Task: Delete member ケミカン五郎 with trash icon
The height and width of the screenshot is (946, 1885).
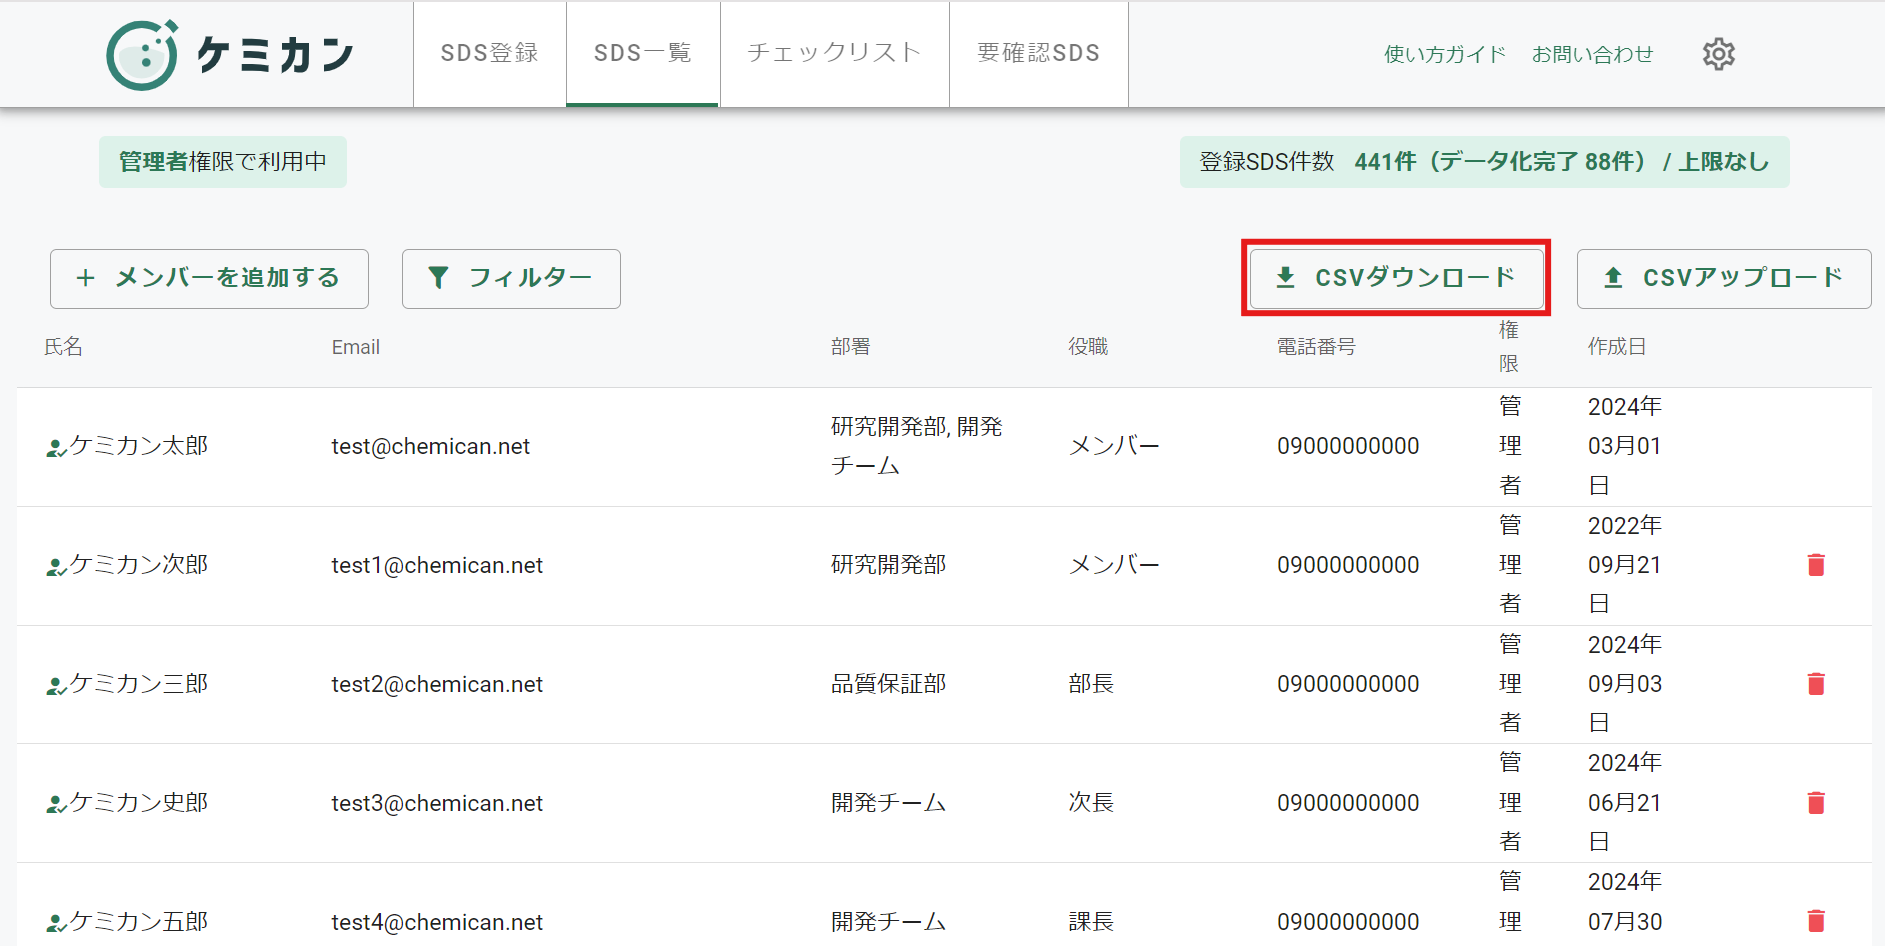Action: 1816,921
